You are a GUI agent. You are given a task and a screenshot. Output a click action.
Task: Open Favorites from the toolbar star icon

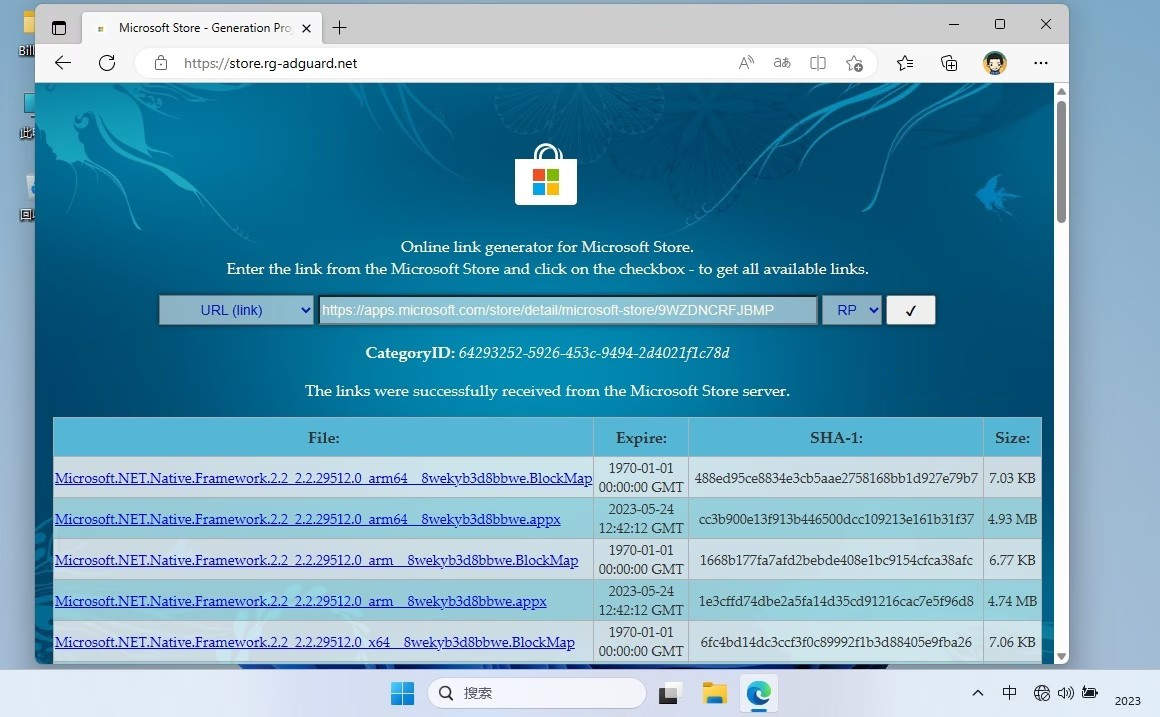905,62
